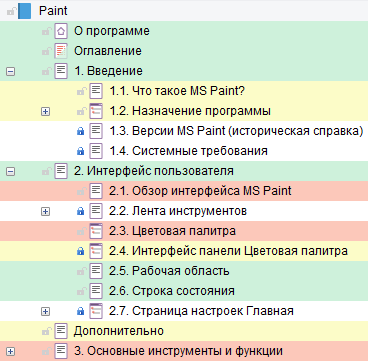Select 3. Основные инструменты и функции
Viewport: 368px width, 361px height.
pos(178,351)
